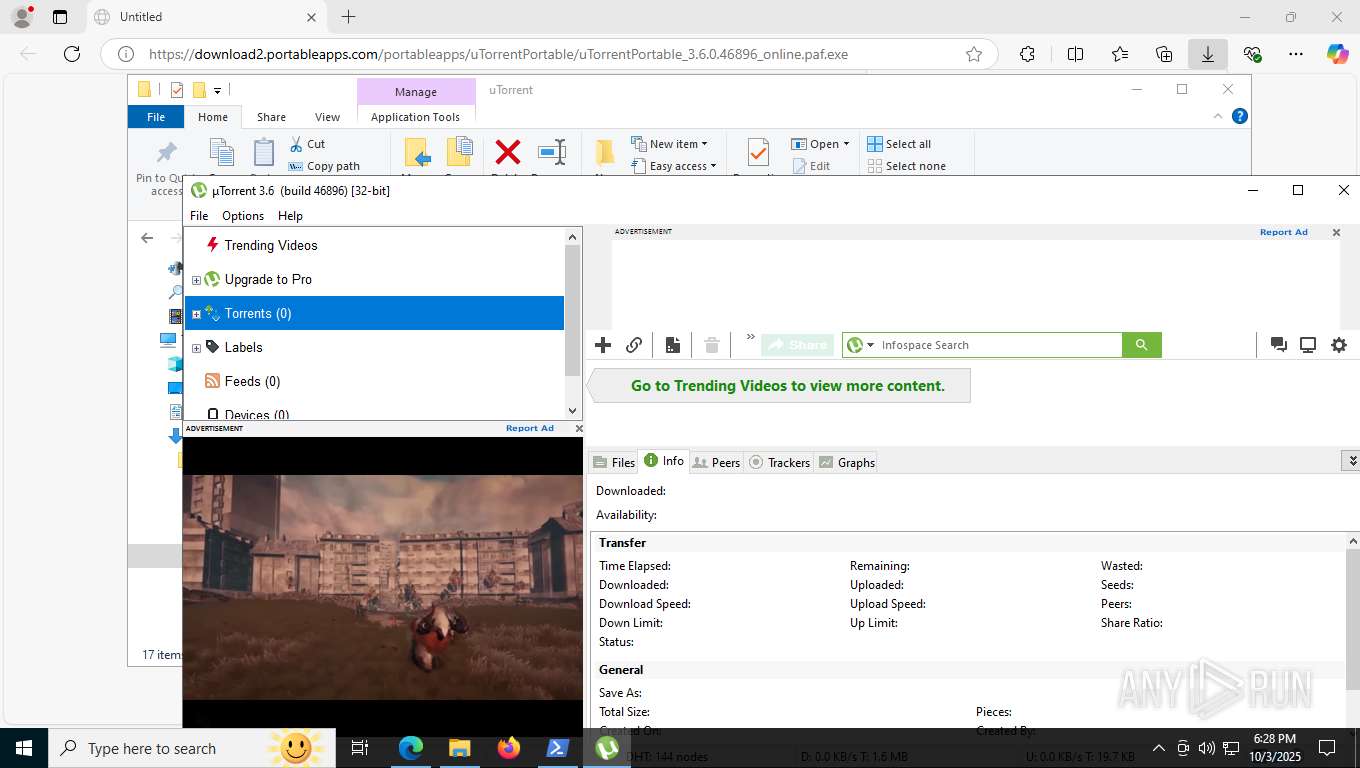This screenshot has width=1360, height=768.
Task: Open Edge Extensions puzzle icon
Action: click(1027, 54)
